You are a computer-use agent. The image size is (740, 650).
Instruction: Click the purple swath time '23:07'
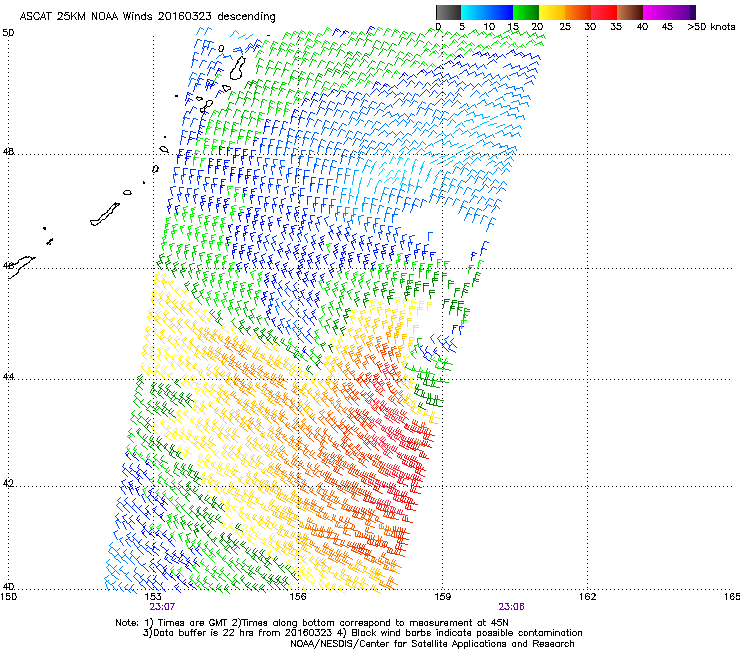pos(162,607)
